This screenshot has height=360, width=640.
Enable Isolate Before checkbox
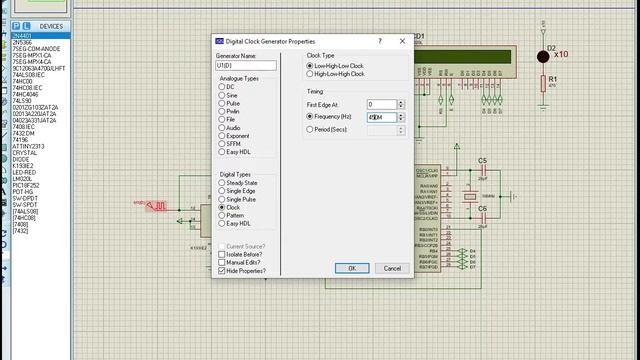(x=222, y=254)
